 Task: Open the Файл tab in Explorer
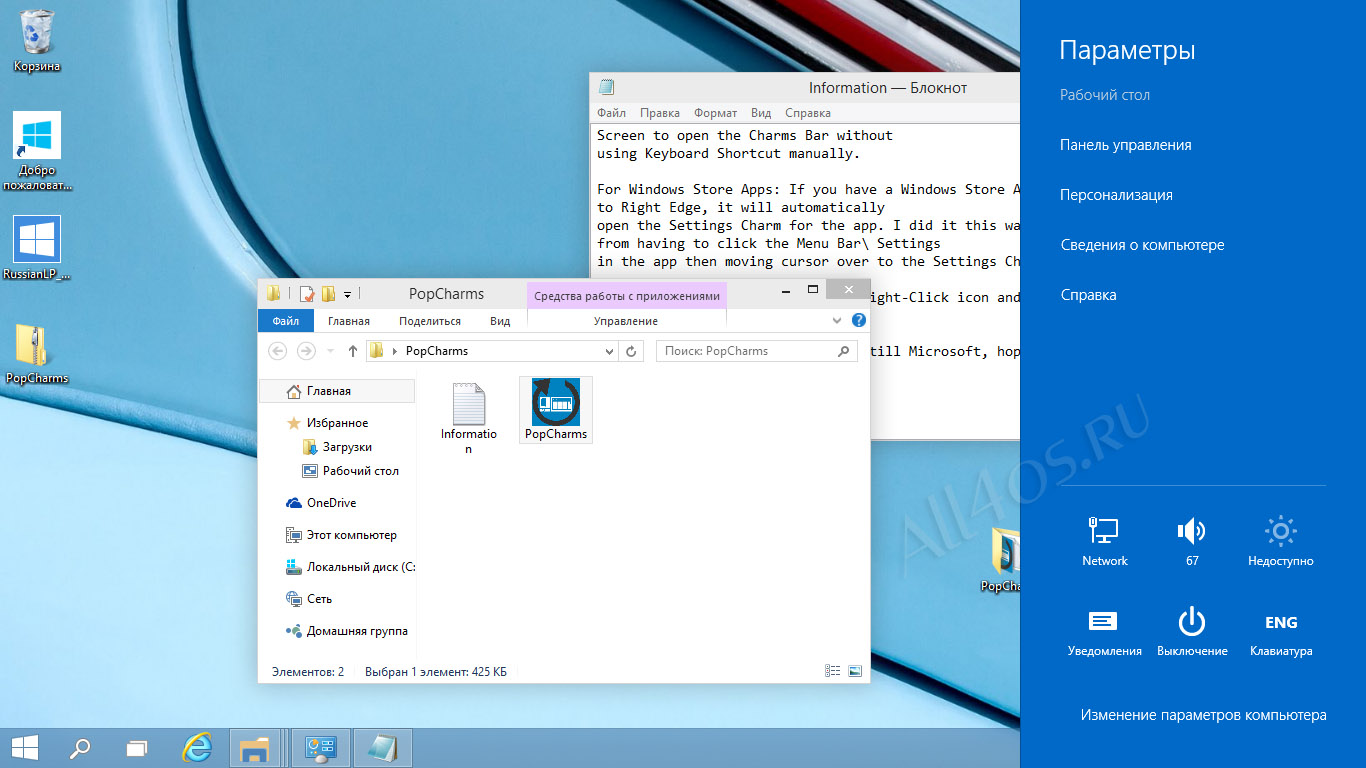click(286, 321)
